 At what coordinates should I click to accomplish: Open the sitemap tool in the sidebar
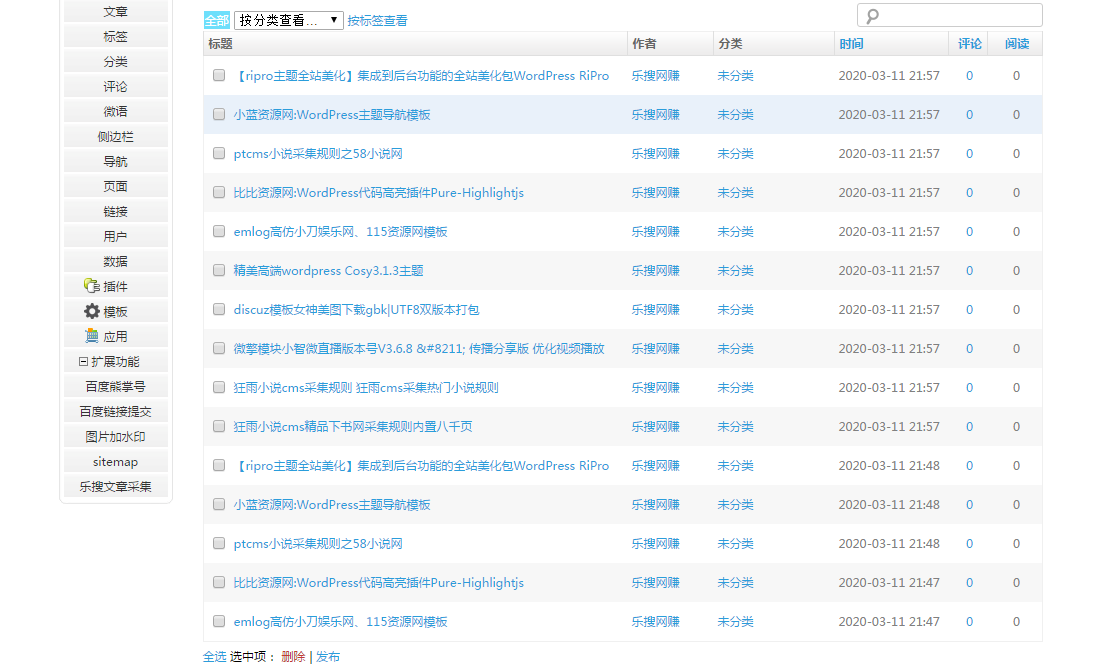[x=116, y=461]
